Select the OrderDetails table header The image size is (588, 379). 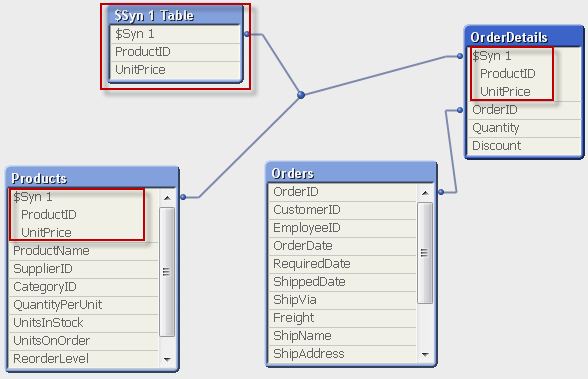(x=524, y=37)
